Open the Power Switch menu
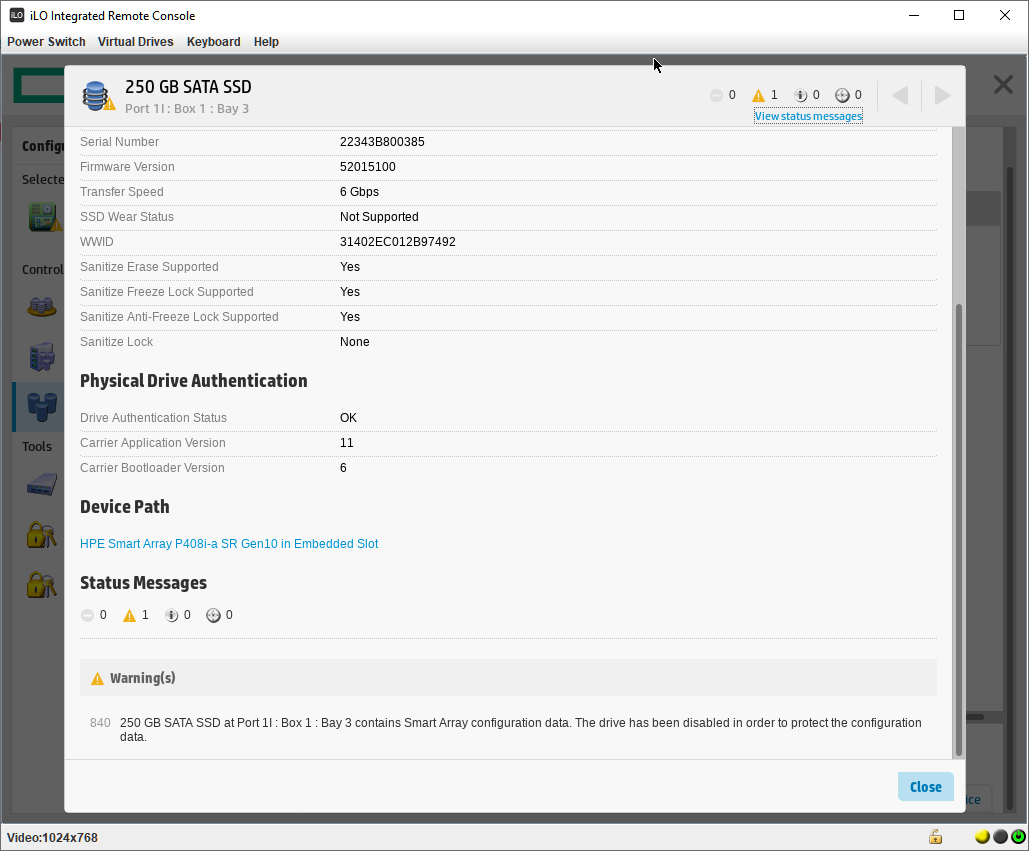The image size is (1029, 851). (46, 41)
